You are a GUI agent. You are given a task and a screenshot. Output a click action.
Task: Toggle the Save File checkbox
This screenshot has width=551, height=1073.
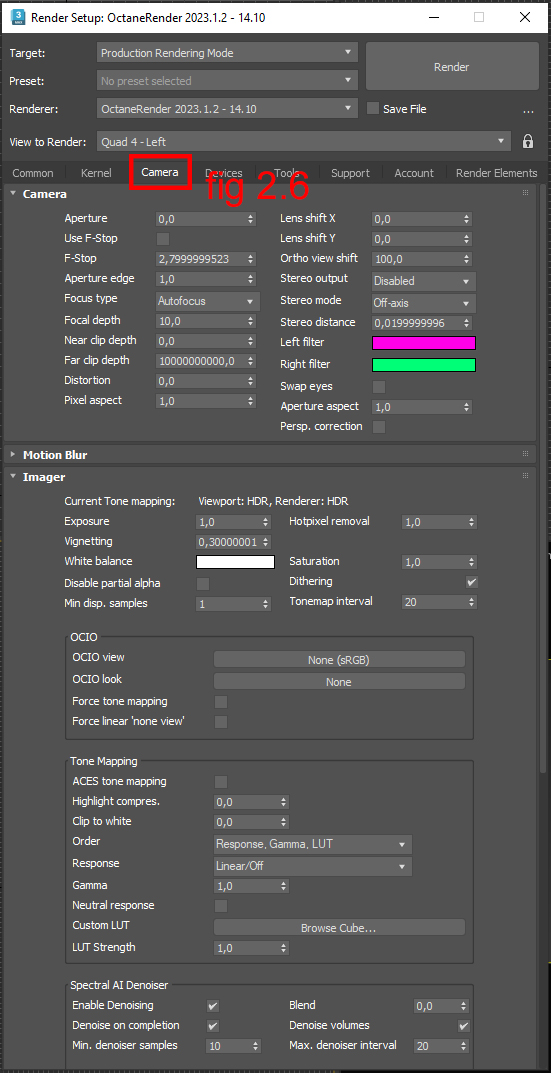[x=372, y=109]
